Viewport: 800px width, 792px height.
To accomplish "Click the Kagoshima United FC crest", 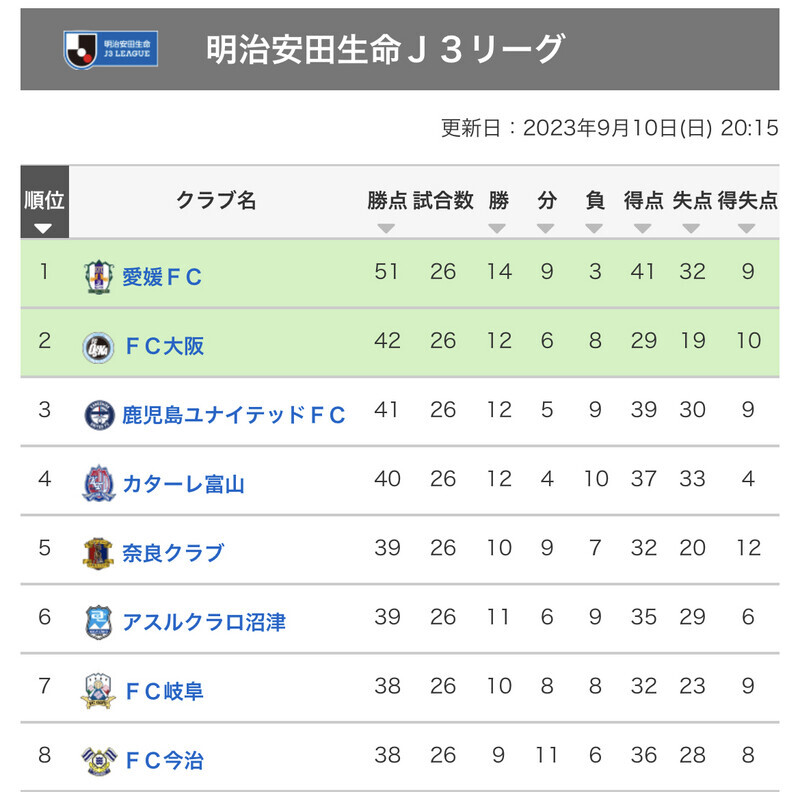I will [x=99, y=415].
